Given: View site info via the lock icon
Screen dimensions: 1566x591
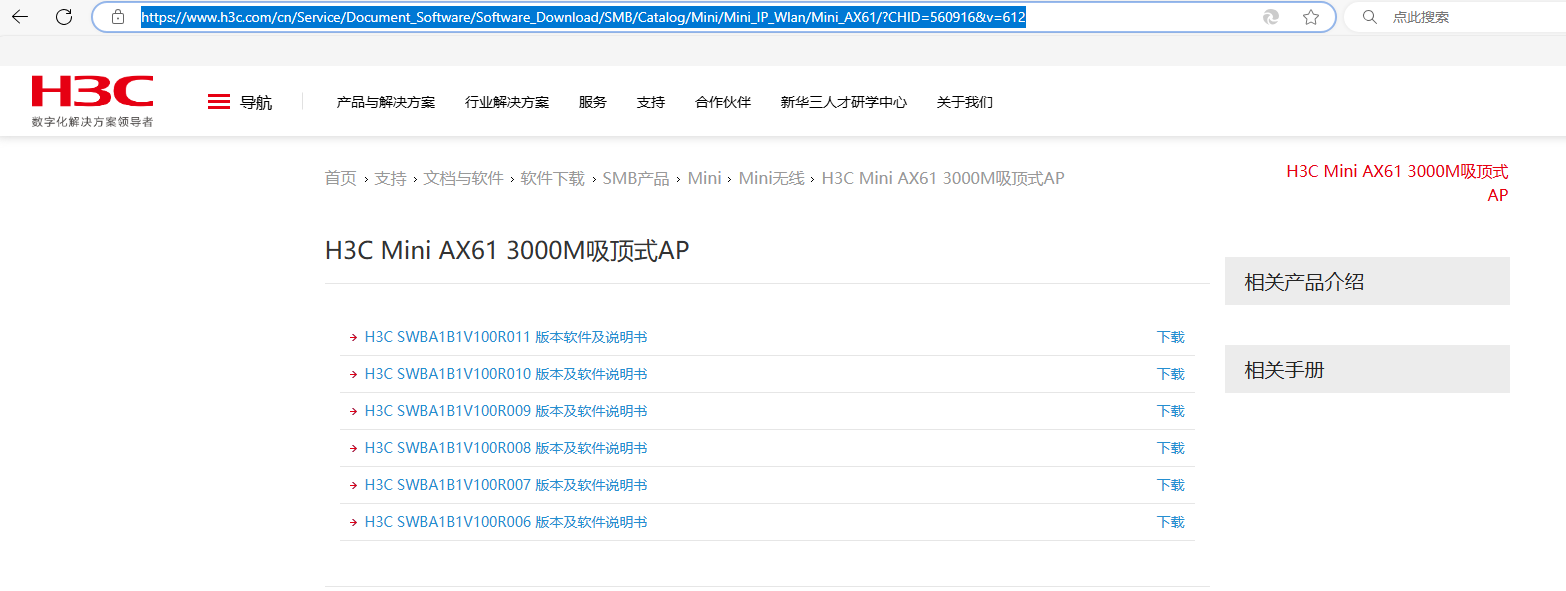Looking at the screenshot, I should click(x=118, y=17).
